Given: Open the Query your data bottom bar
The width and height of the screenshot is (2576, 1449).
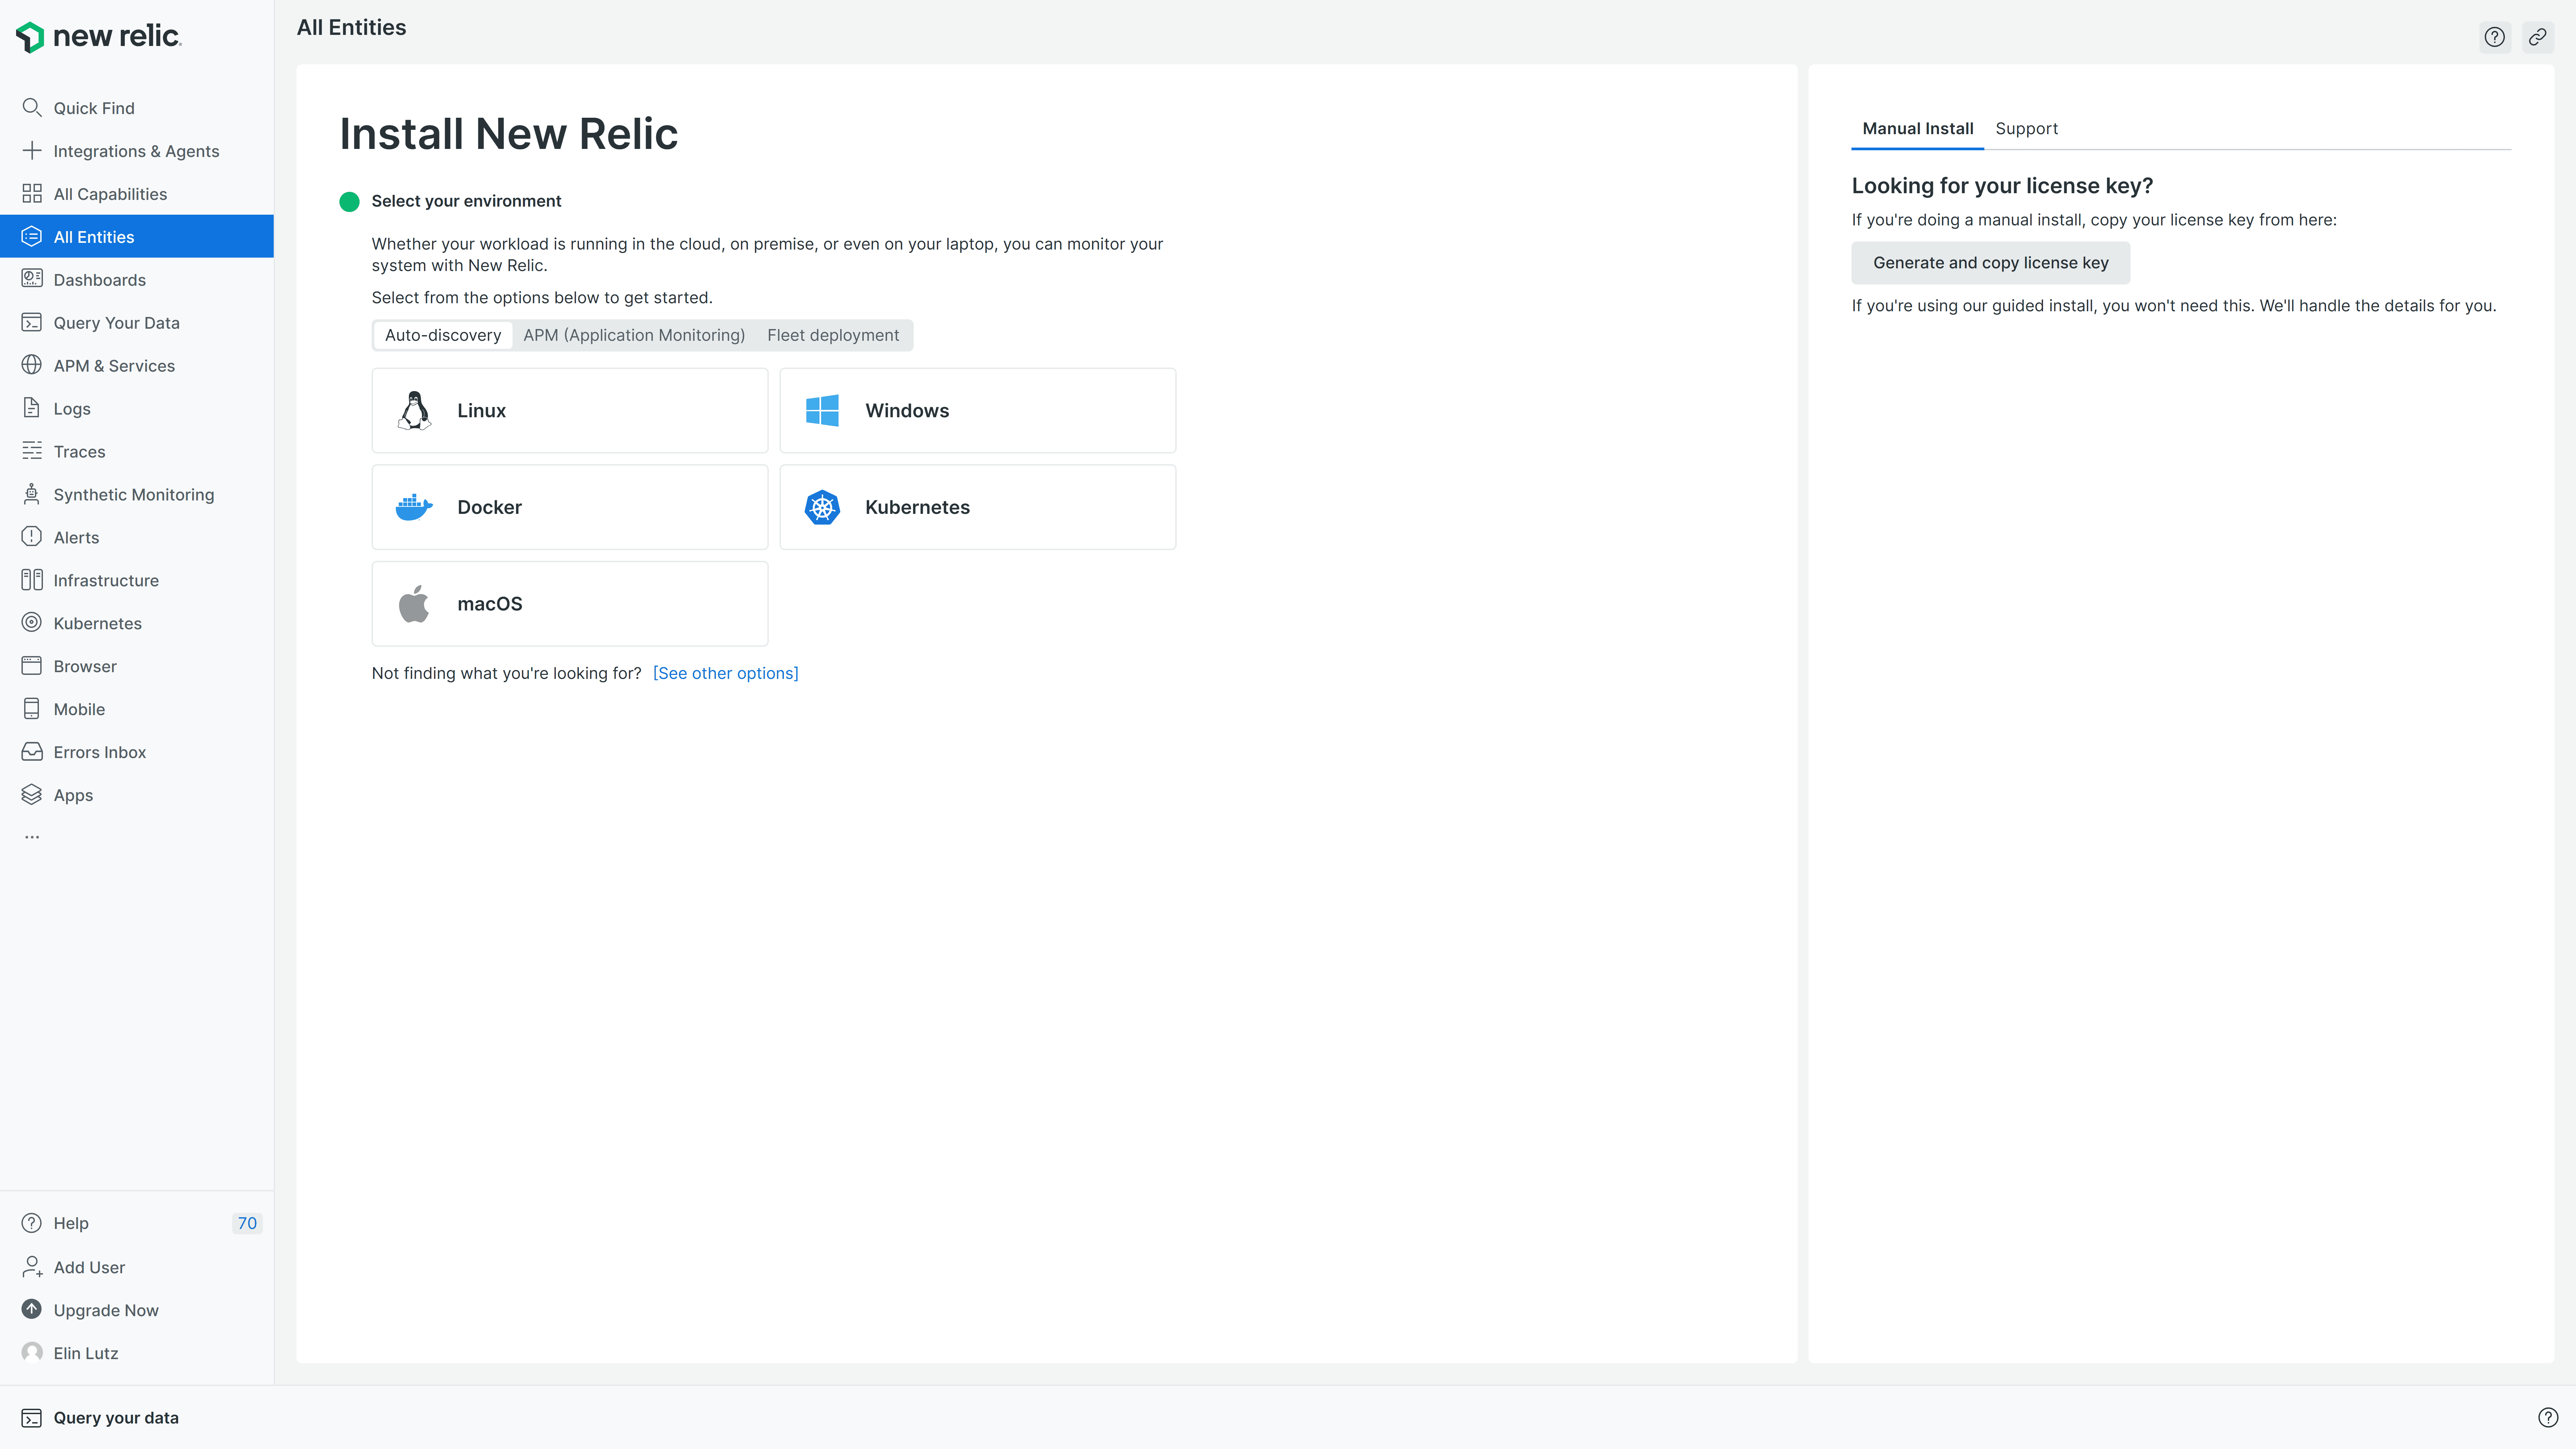Looking at the screenshot, I should tap(1288, 1418).
